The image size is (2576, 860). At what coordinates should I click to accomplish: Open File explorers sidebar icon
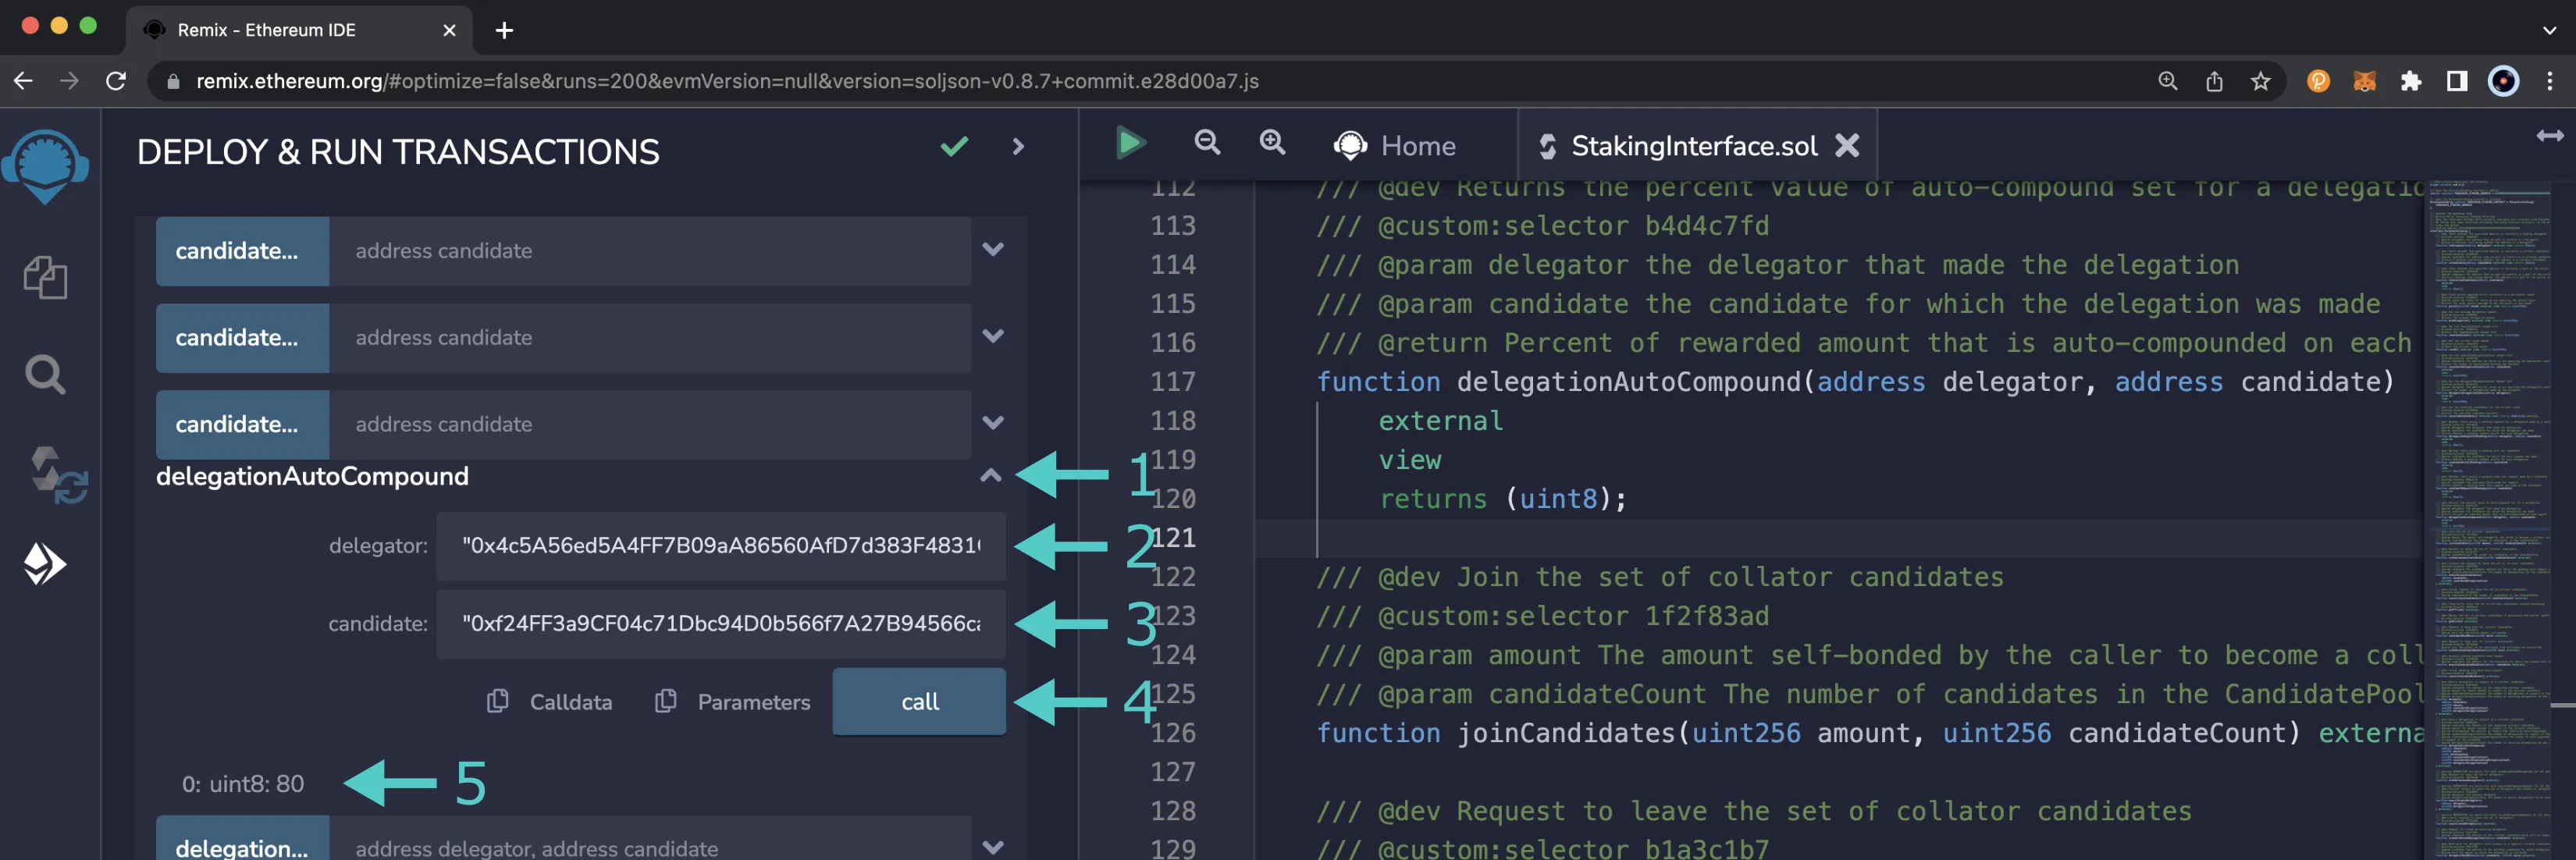(x=45, y=277)
